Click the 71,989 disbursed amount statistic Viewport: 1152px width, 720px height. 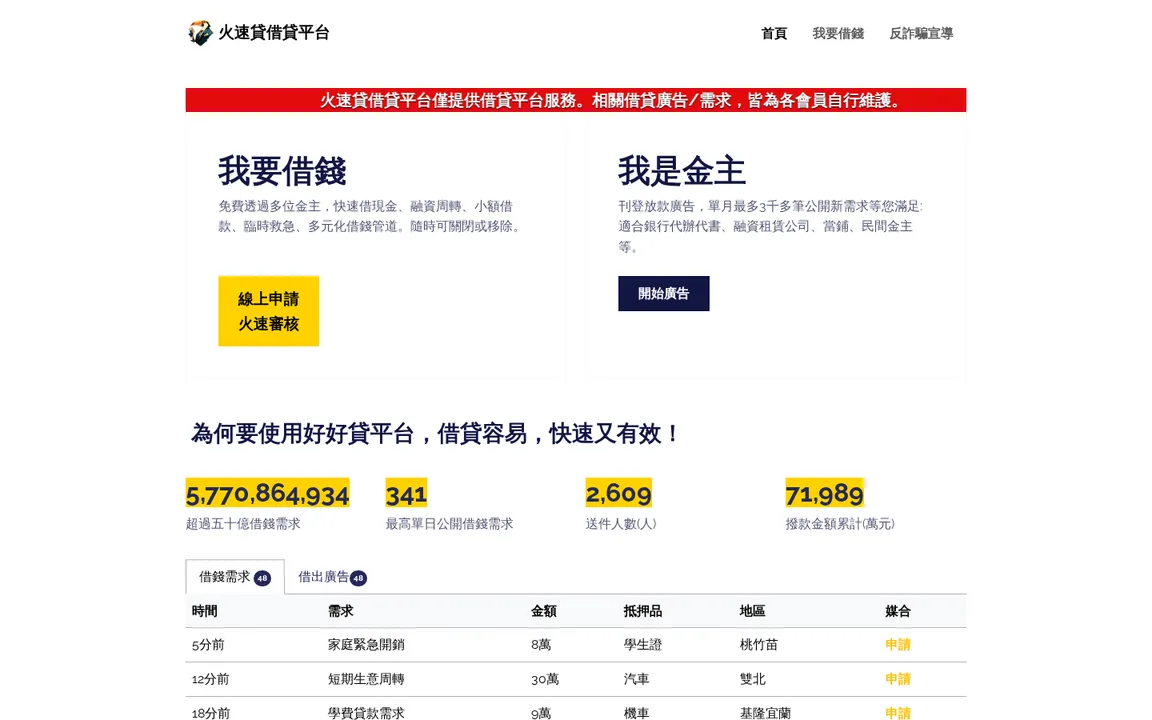(x=824, y=493)
